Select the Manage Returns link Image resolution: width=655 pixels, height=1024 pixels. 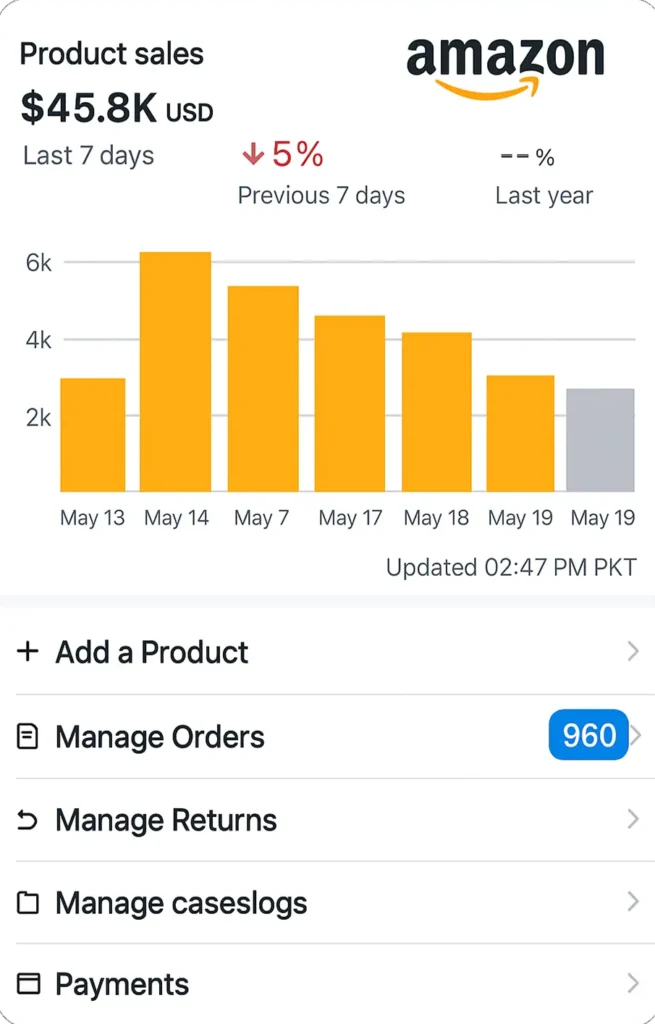[166, 820]
